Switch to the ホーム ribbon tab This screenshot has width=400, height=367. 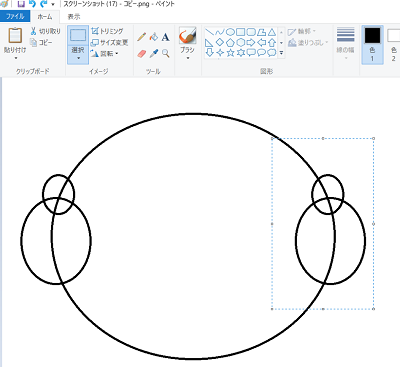[x=45, y=17]
